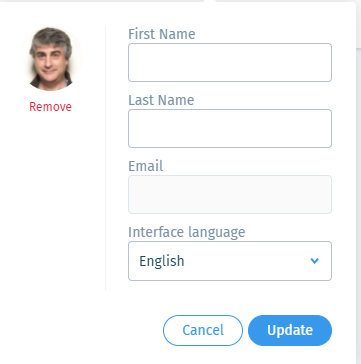Click the red Remove text under the photo
This screenshot has width=361, height=364.
(x=50, y=107)
